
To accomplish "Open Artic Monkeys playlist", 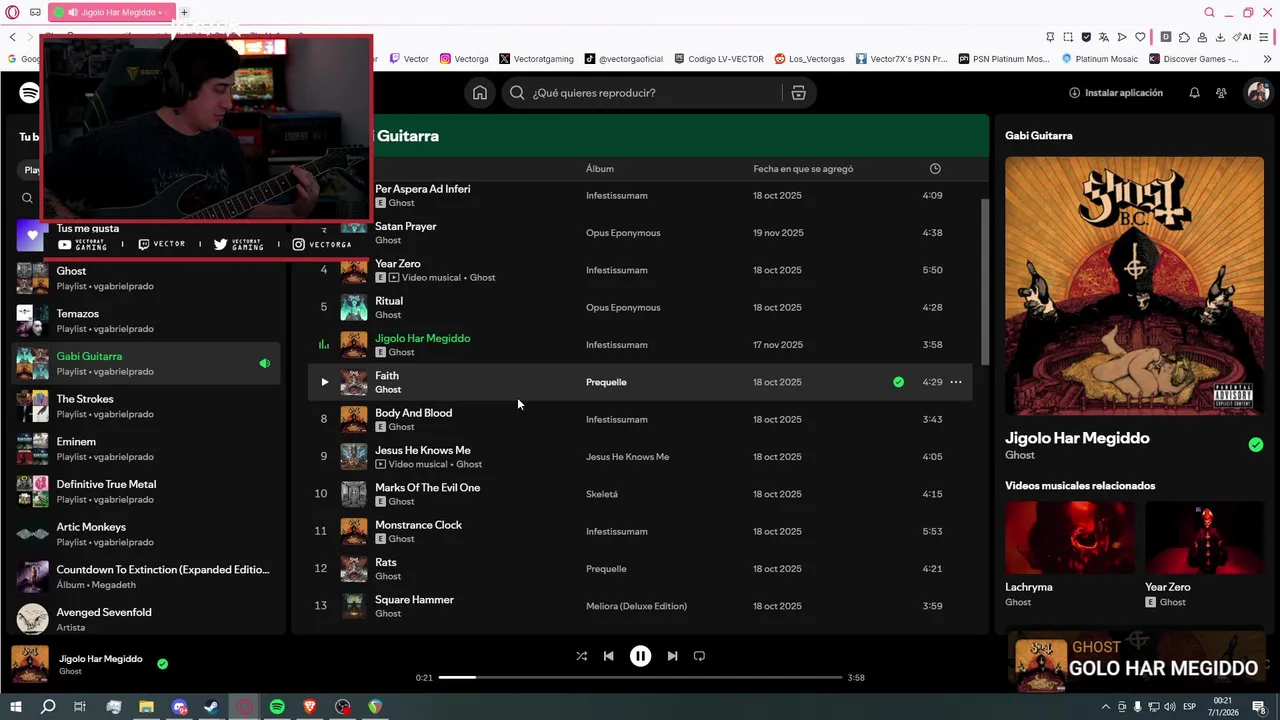I will pos(147,534).
